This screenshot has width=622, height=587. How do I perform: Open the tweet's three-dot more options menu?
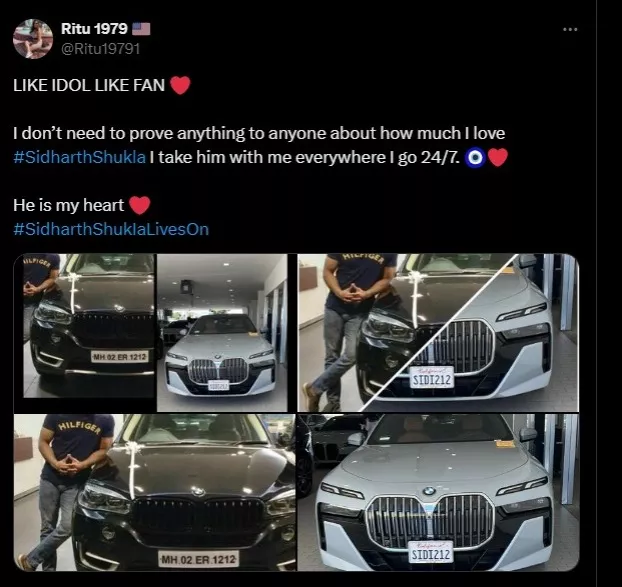coord(571,30)
